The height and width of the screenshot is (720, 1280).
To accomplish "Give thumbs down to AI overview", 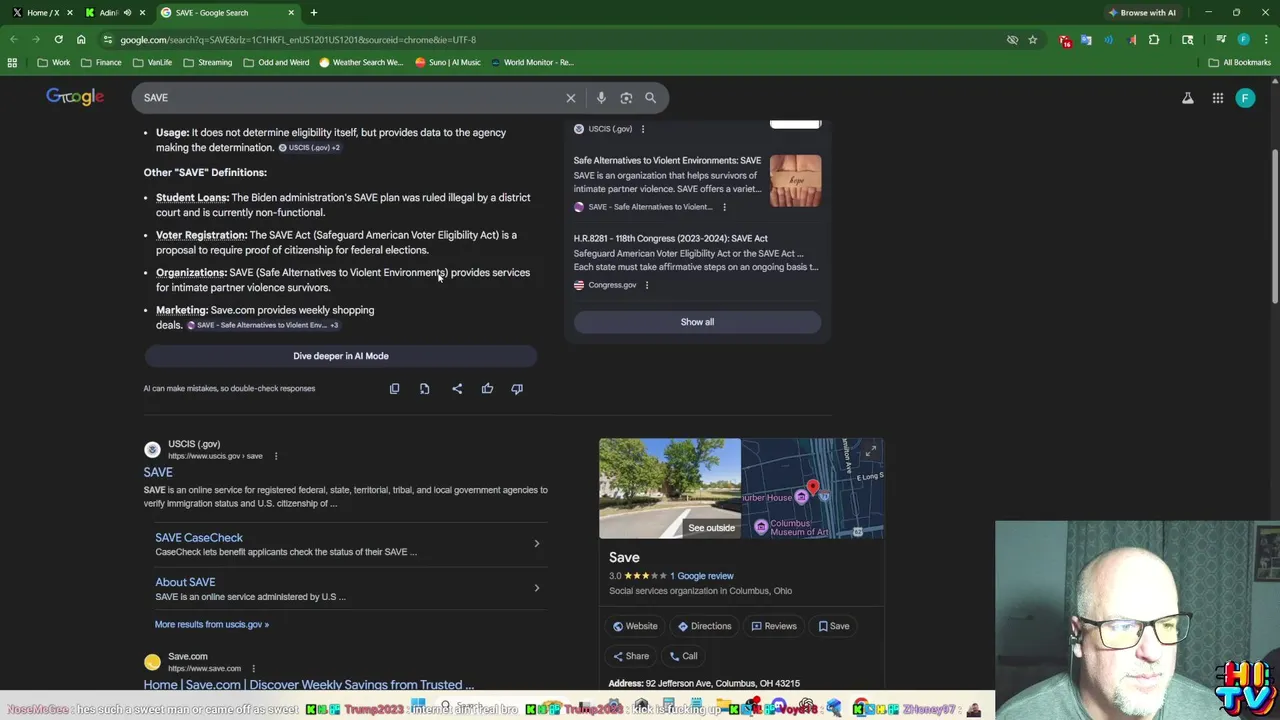I will (x=517, y=389).
